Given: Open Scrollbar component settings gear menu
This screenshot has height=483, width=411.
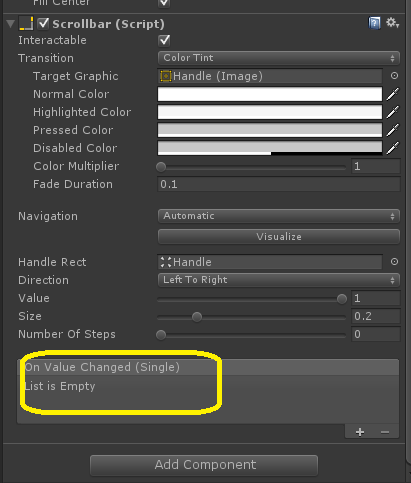Looking at the screenshot, I should pyautogui.click(x=392, y=23).
